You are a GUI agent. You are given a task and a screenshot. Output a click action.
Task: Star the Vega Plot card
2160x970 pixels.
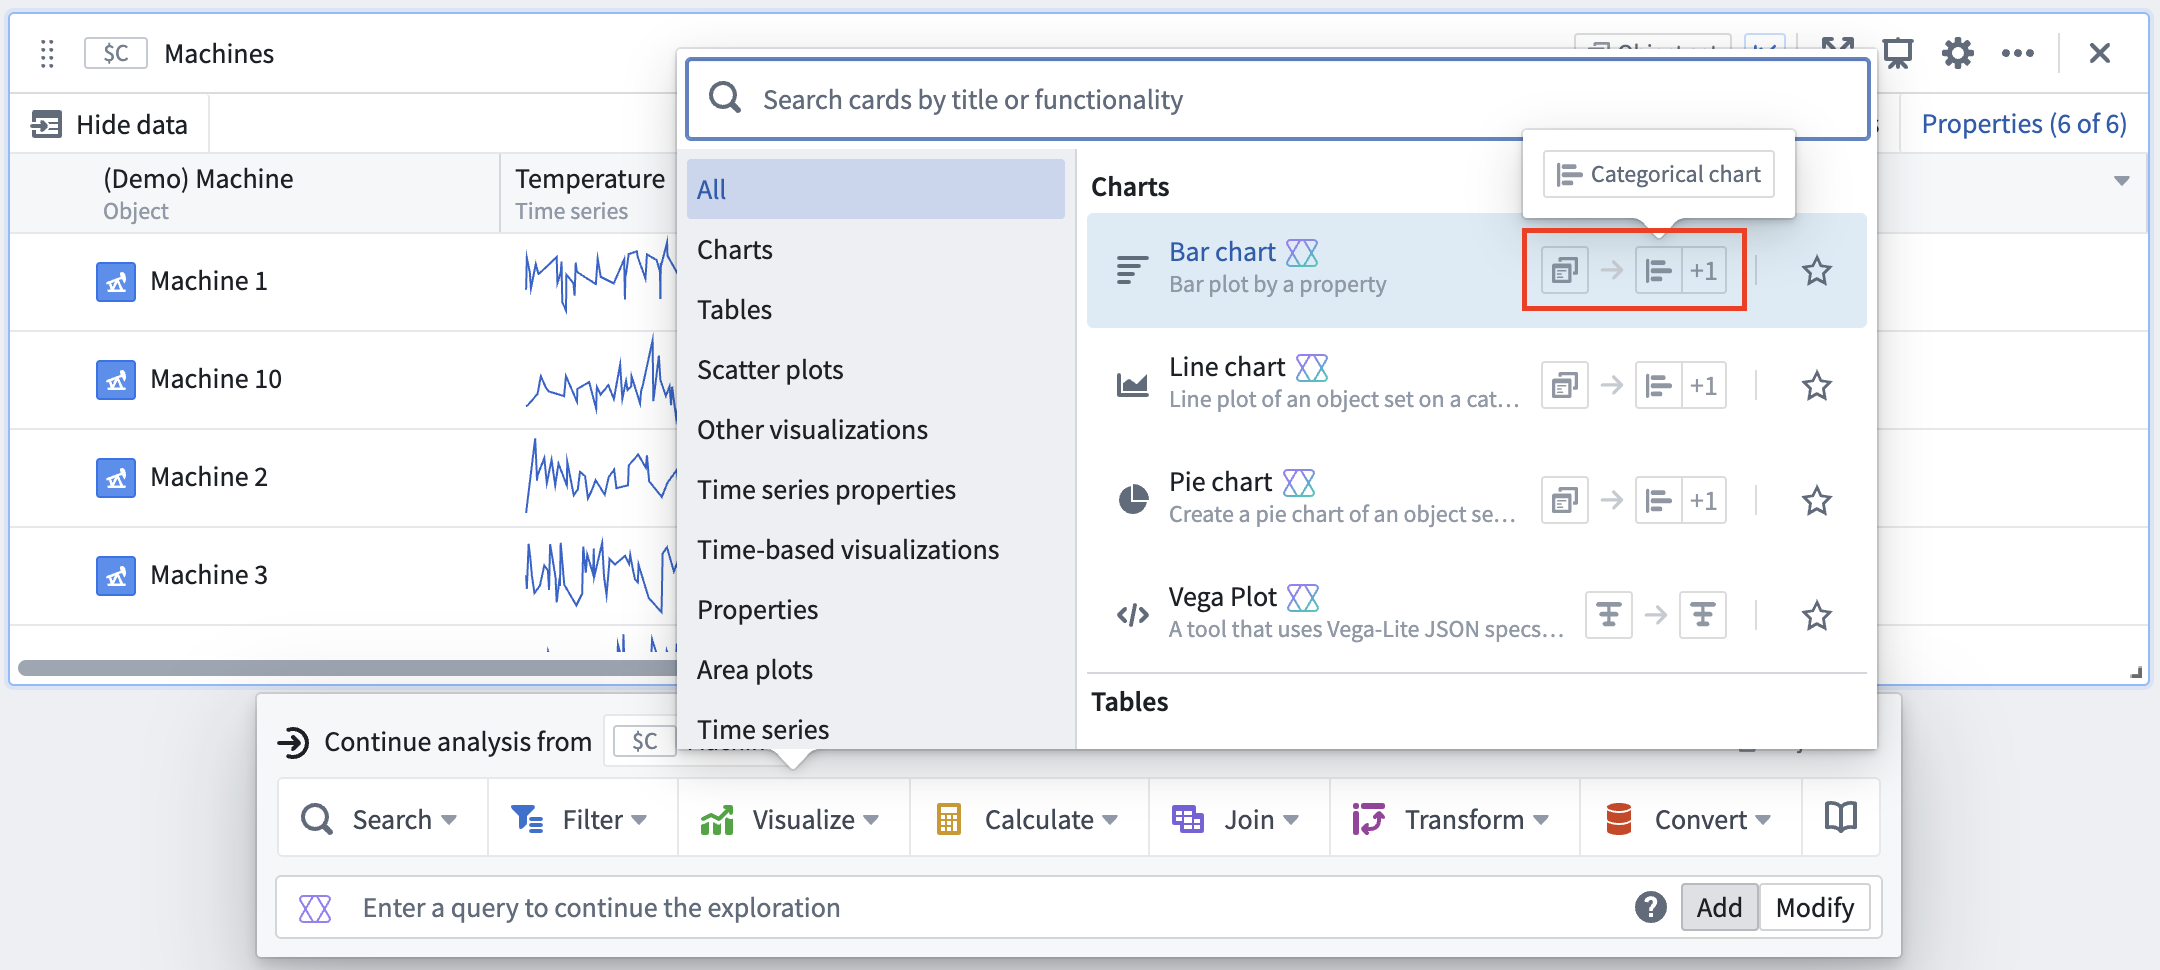tap(1816, 616)
